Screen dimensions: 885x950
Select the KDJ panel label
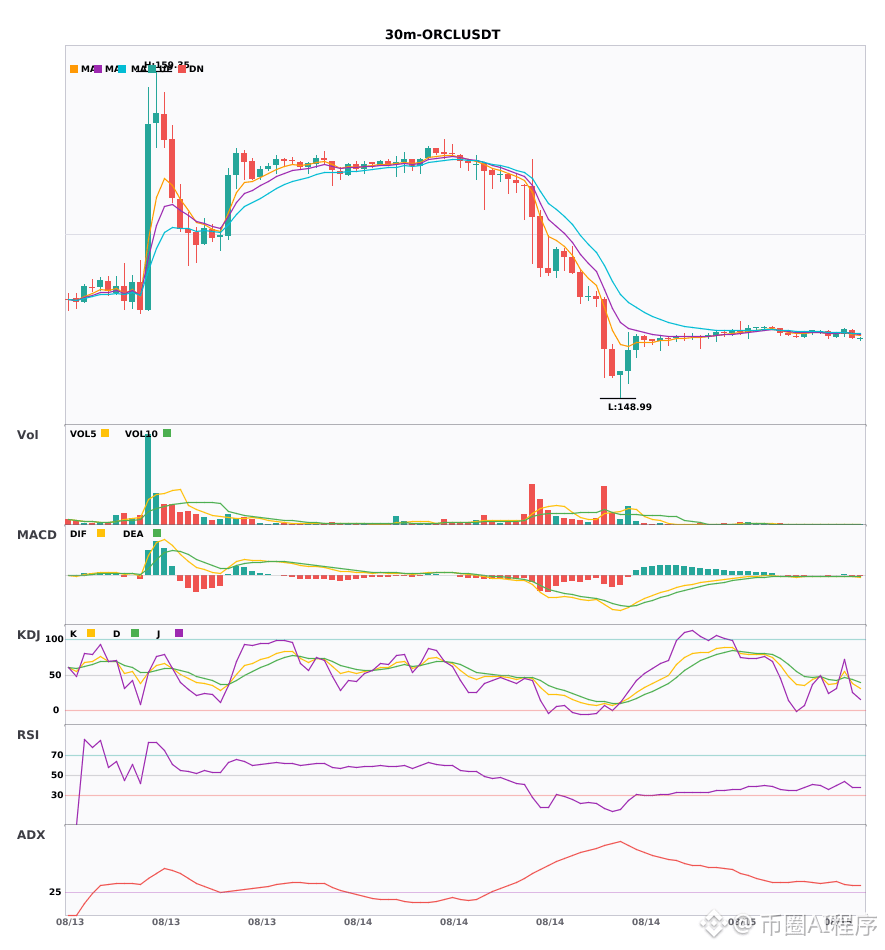click(28, 635)
